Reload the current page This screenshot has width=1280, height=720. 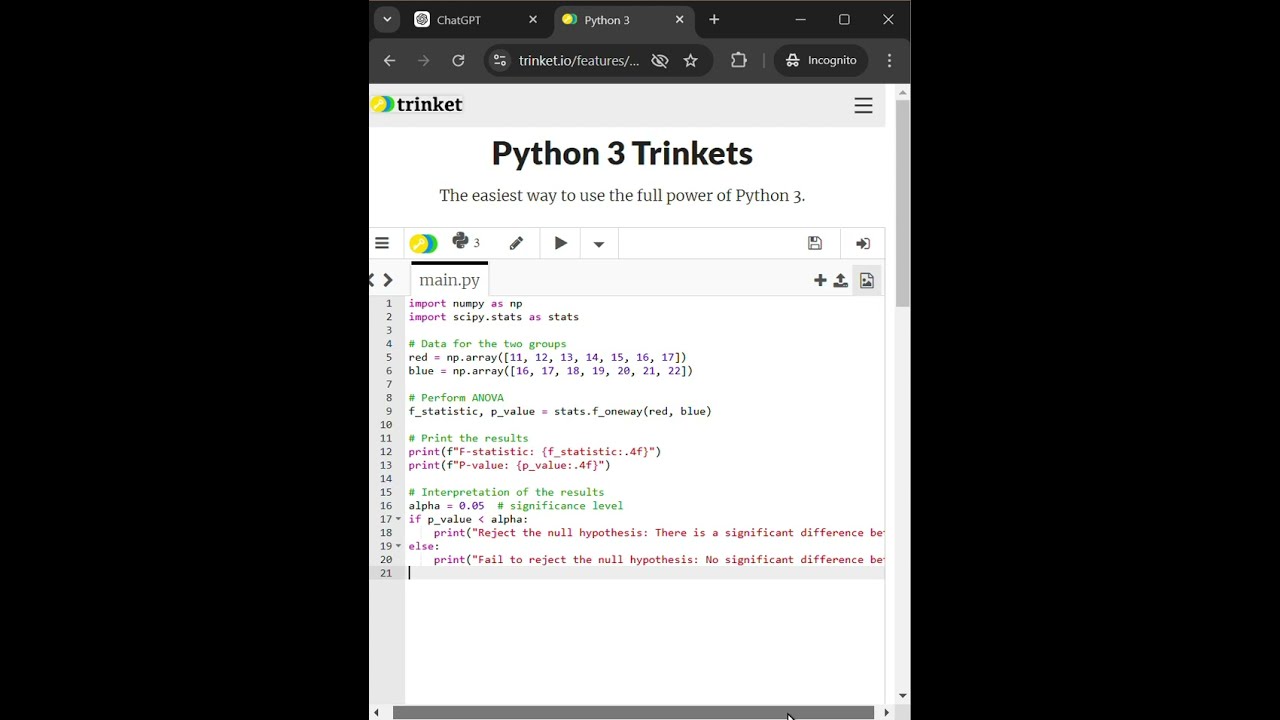(458, 61)
